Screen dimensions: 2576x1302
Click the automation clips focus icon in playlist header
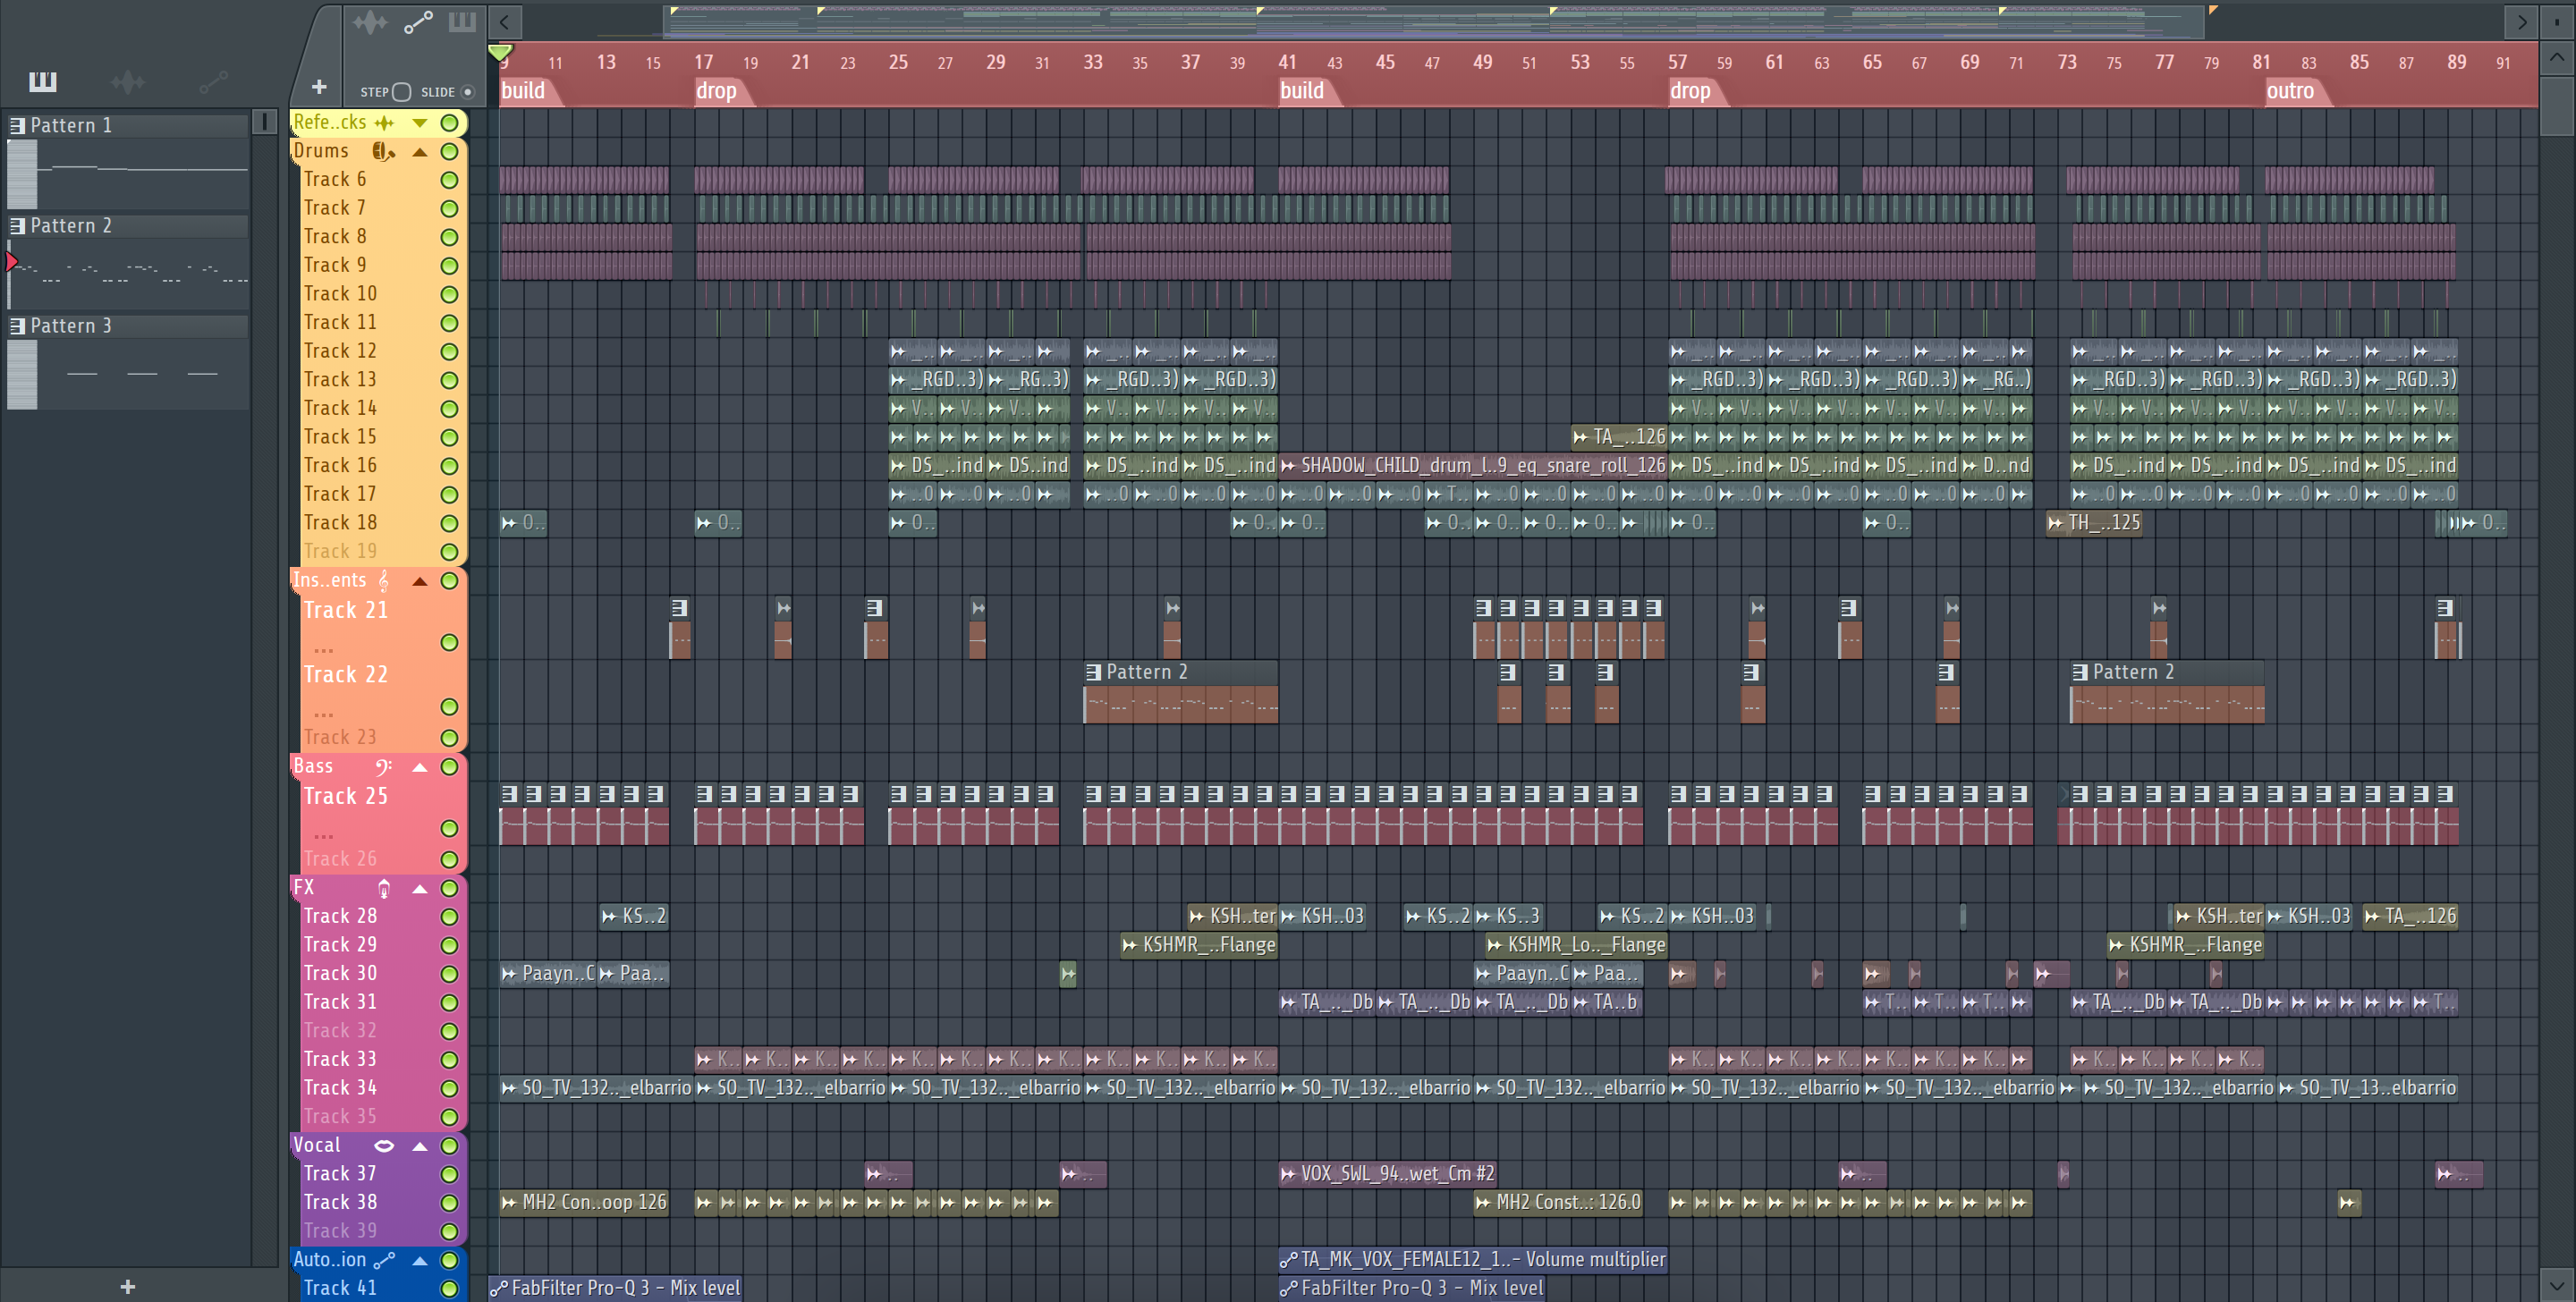coord(418,22)
